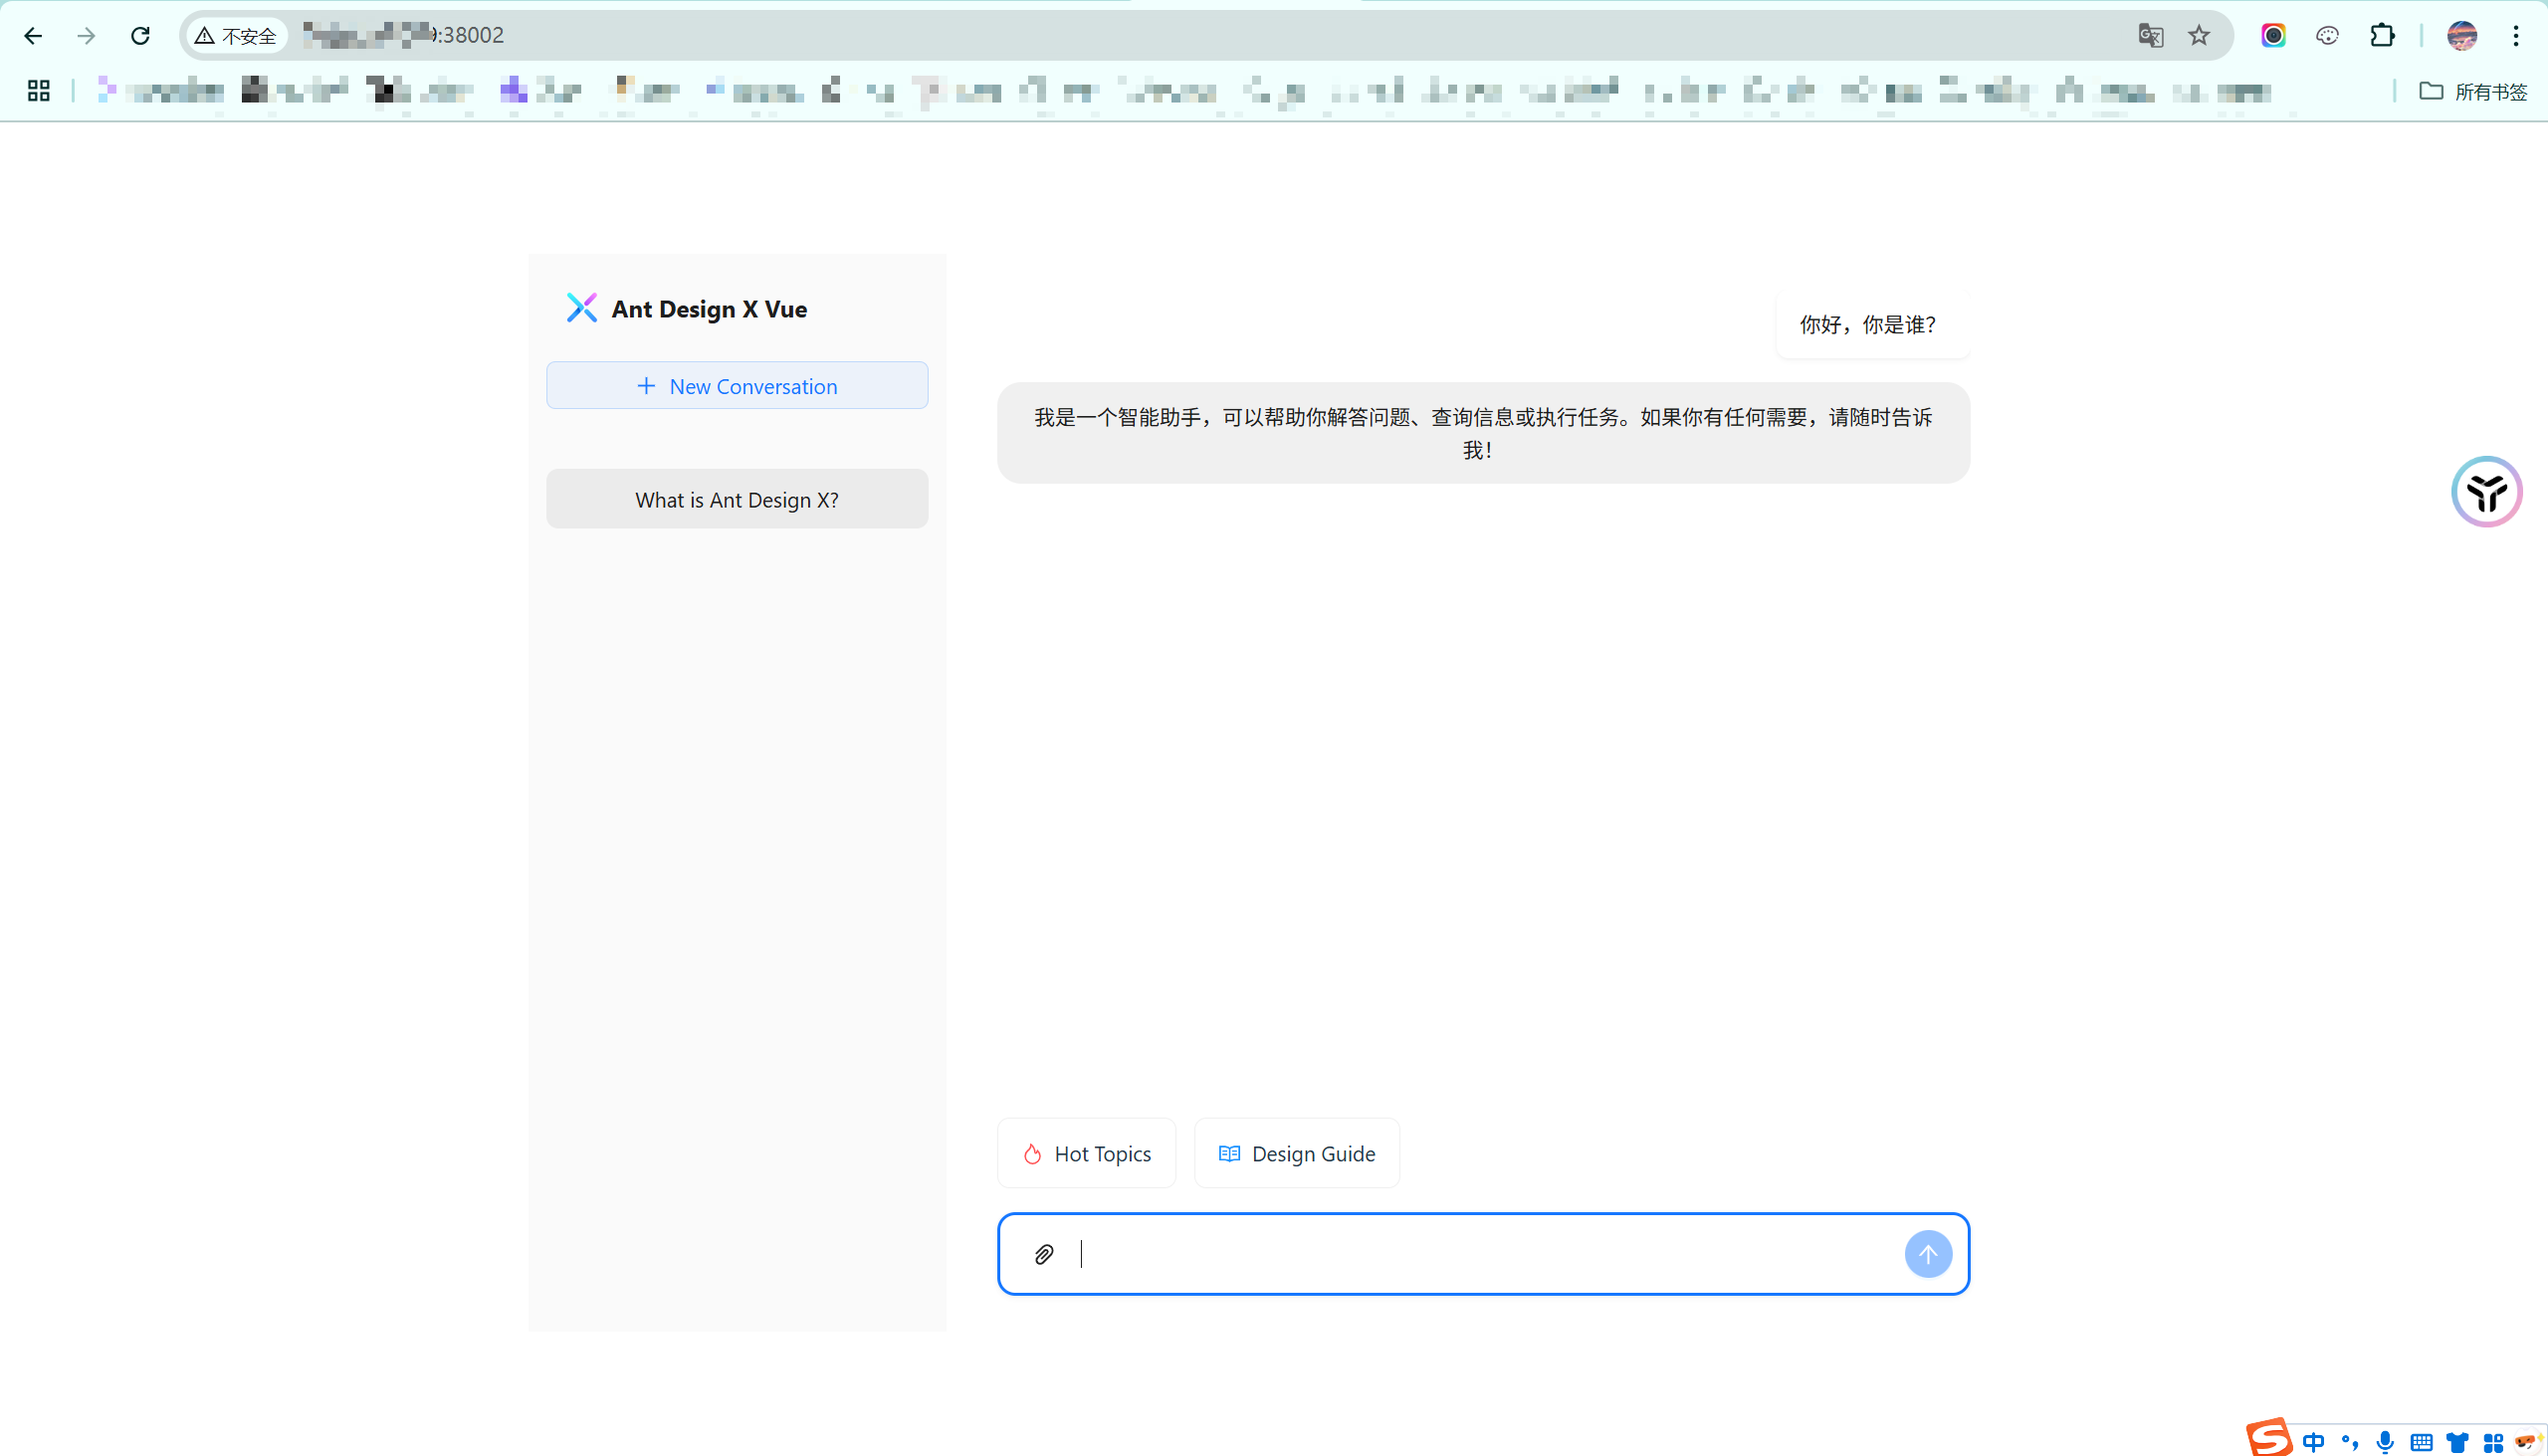
Task: Open the floating assistant icon on right edge
Action: click(x=2486, y=492)
